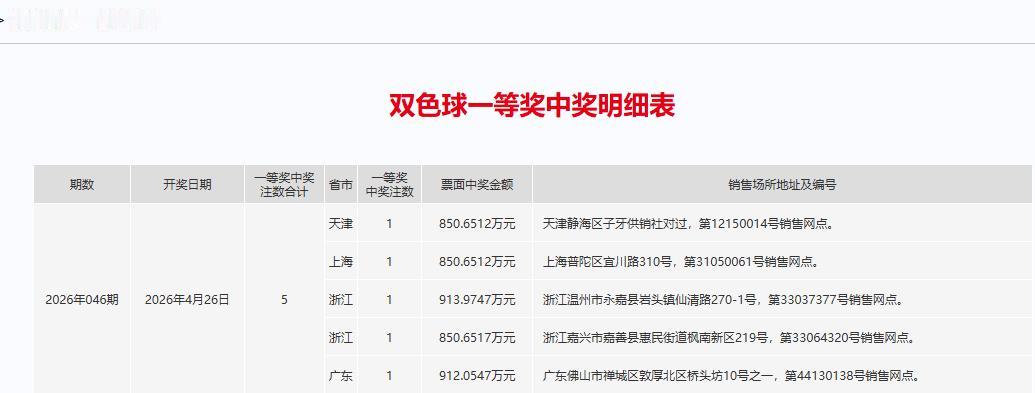Click the count 1 in 浙江嘉兴 row
Screen dimensions: 1035x393
389,338
